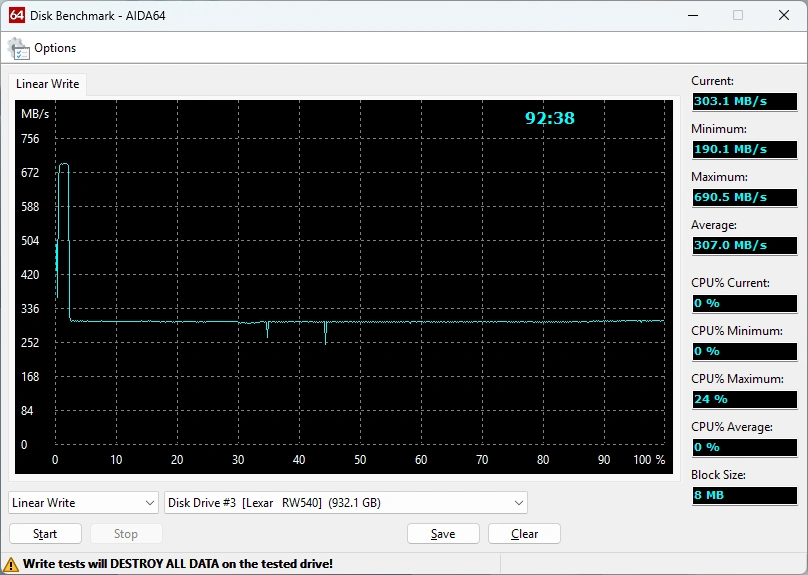The height and width of the screenshot is (575, 808).
Task: Switch to the Linear Write tab
Action: [47, 84]
